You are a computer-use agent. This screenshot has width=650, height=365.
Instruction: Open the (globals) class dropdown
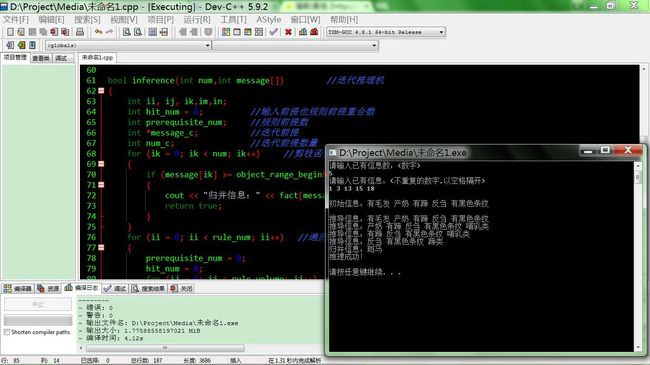pyautogui.click(x=128, y=45)
